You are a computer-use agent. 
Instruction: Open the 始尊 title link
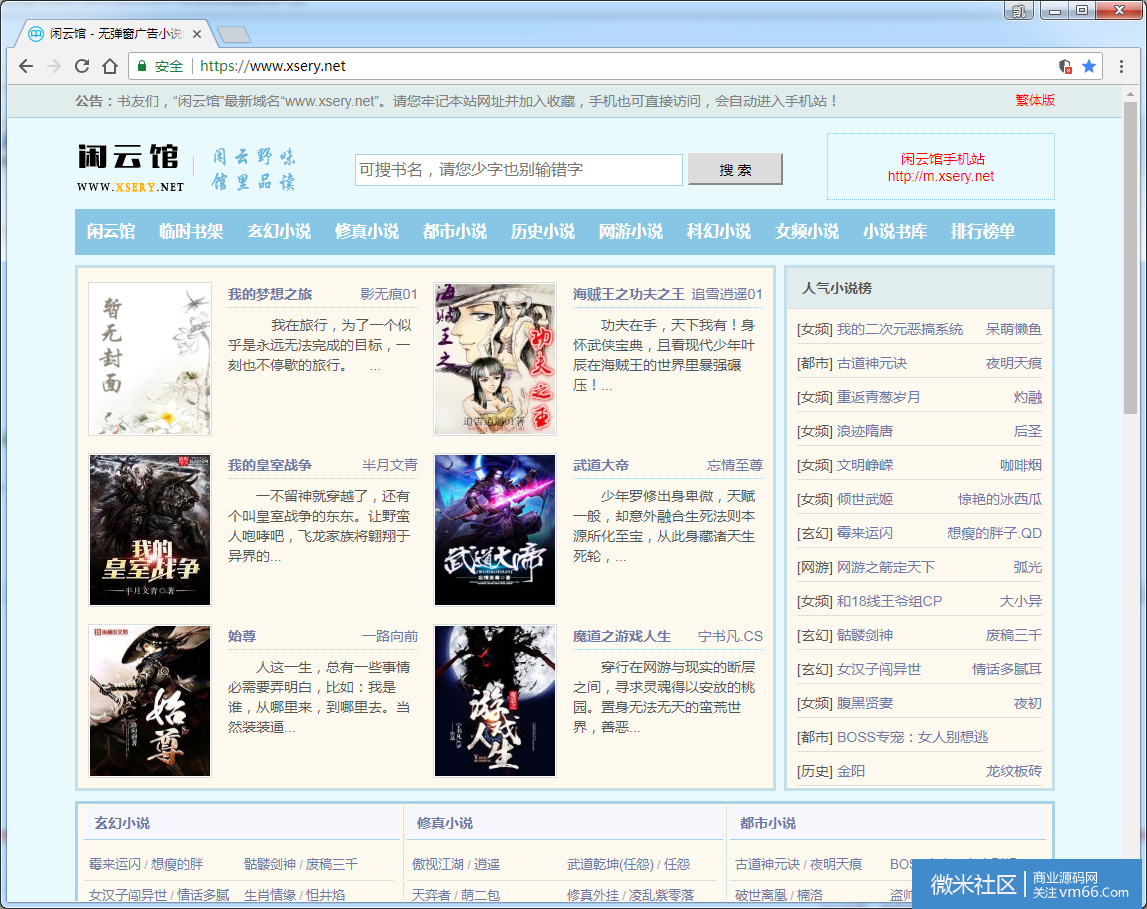(x=242, y=636)
